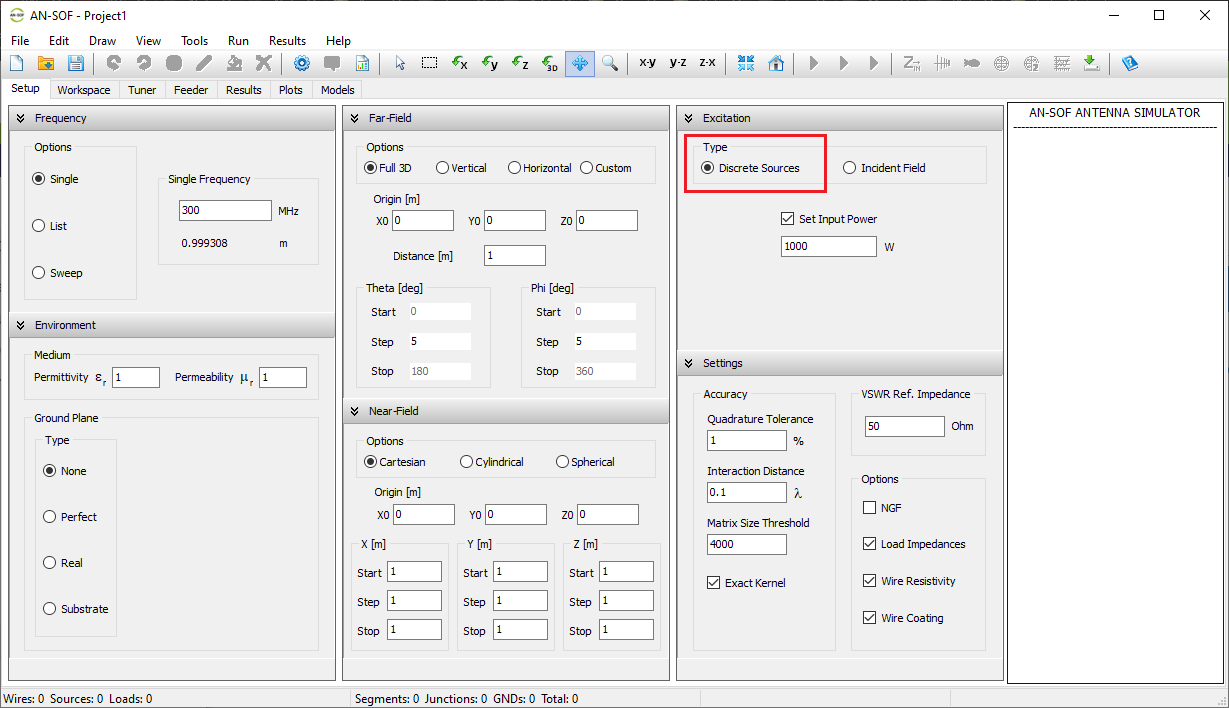Open the Models tab
Image resolution: width=1229 pixels, height=708 pixels.
[x=338, y=90]
